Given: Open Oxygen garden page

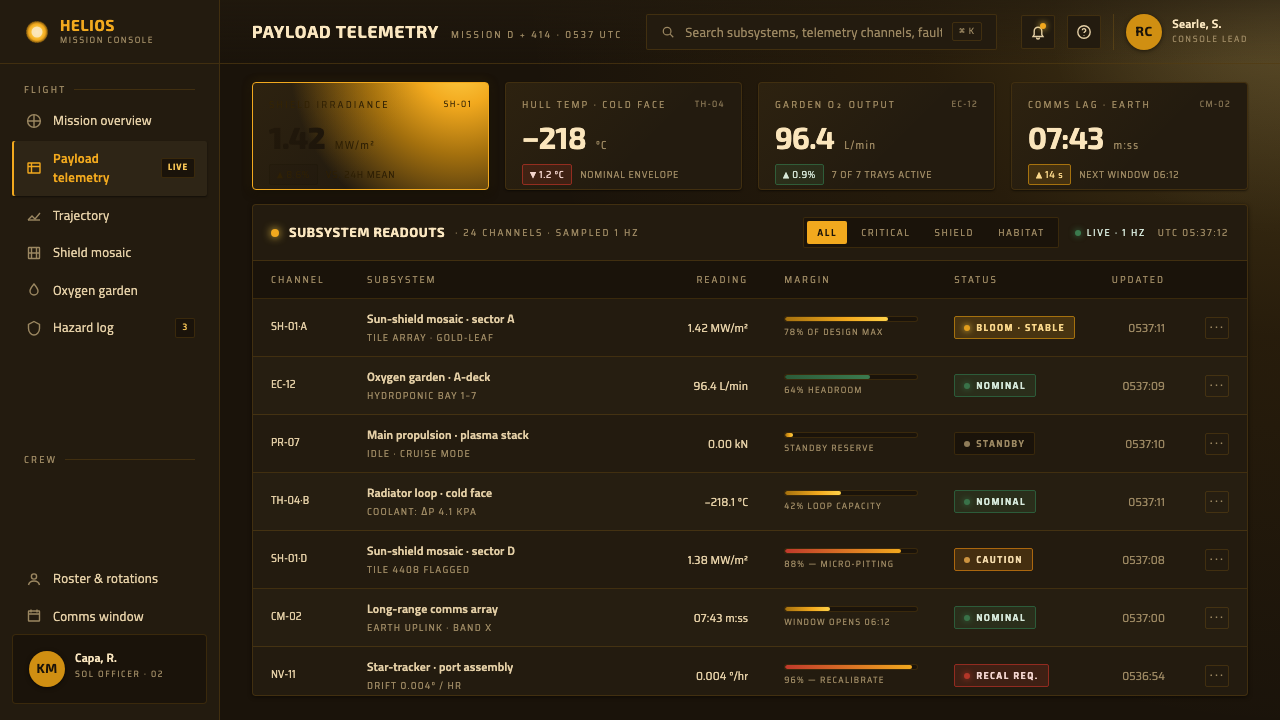Looking at the screenshot, I should [x=110, y=291].
